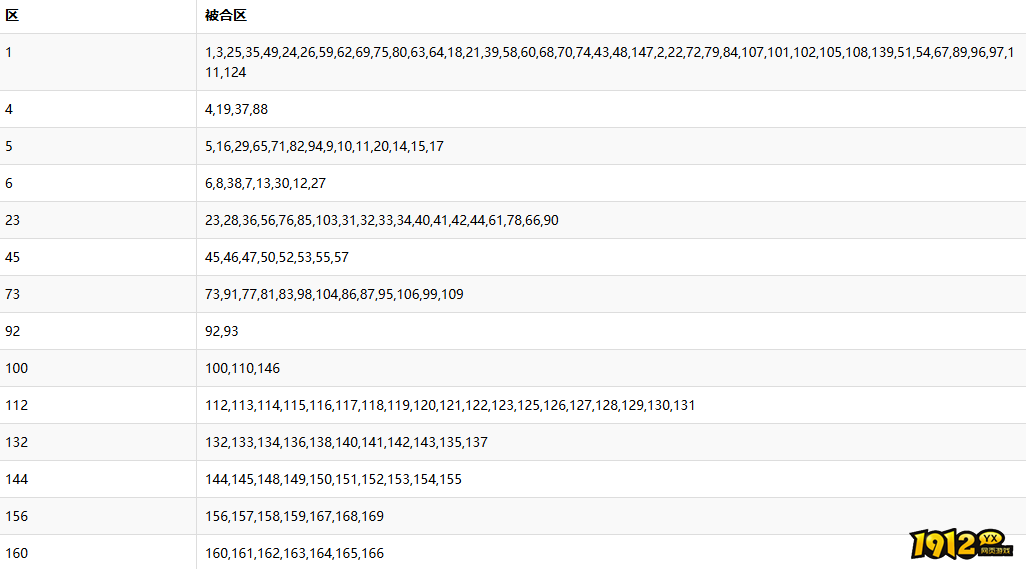Select the merged list 92,93
1026x569 pixels.
coord(222,332)
